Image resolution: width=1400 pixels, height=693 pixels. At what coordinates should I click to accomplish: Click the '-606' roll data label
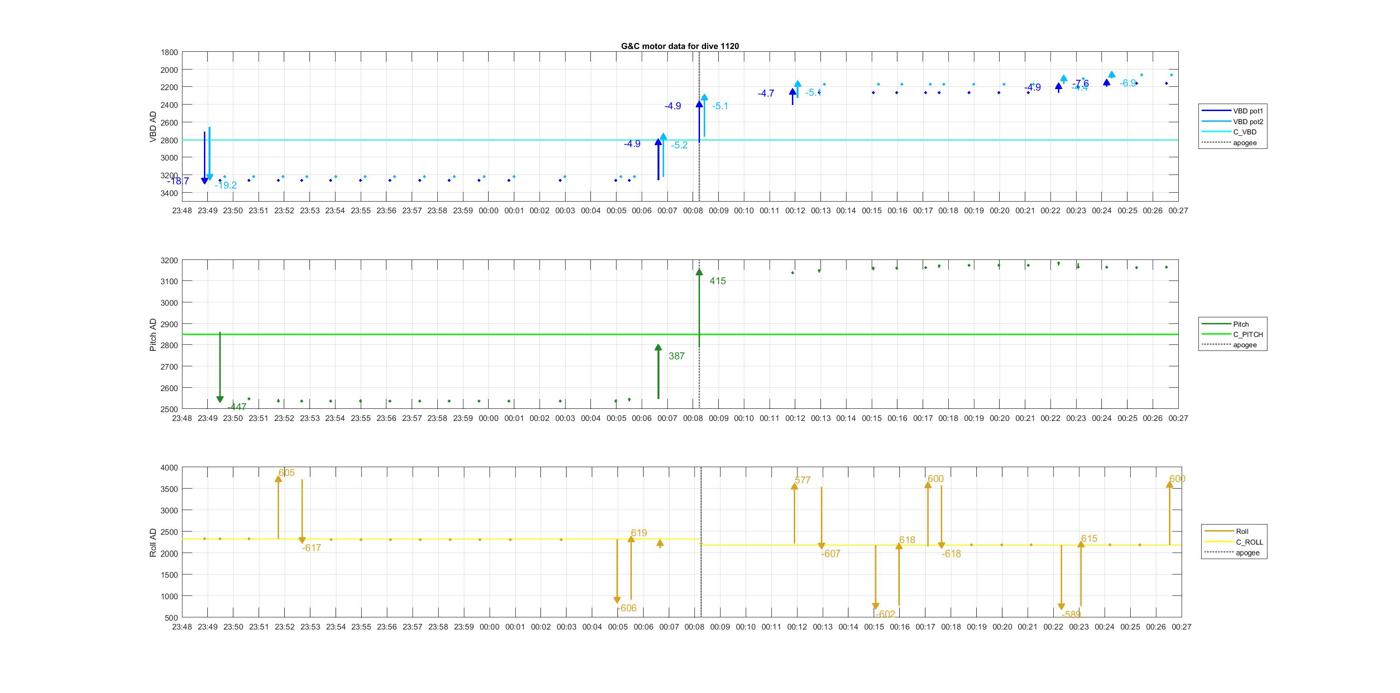coord(627,608)
